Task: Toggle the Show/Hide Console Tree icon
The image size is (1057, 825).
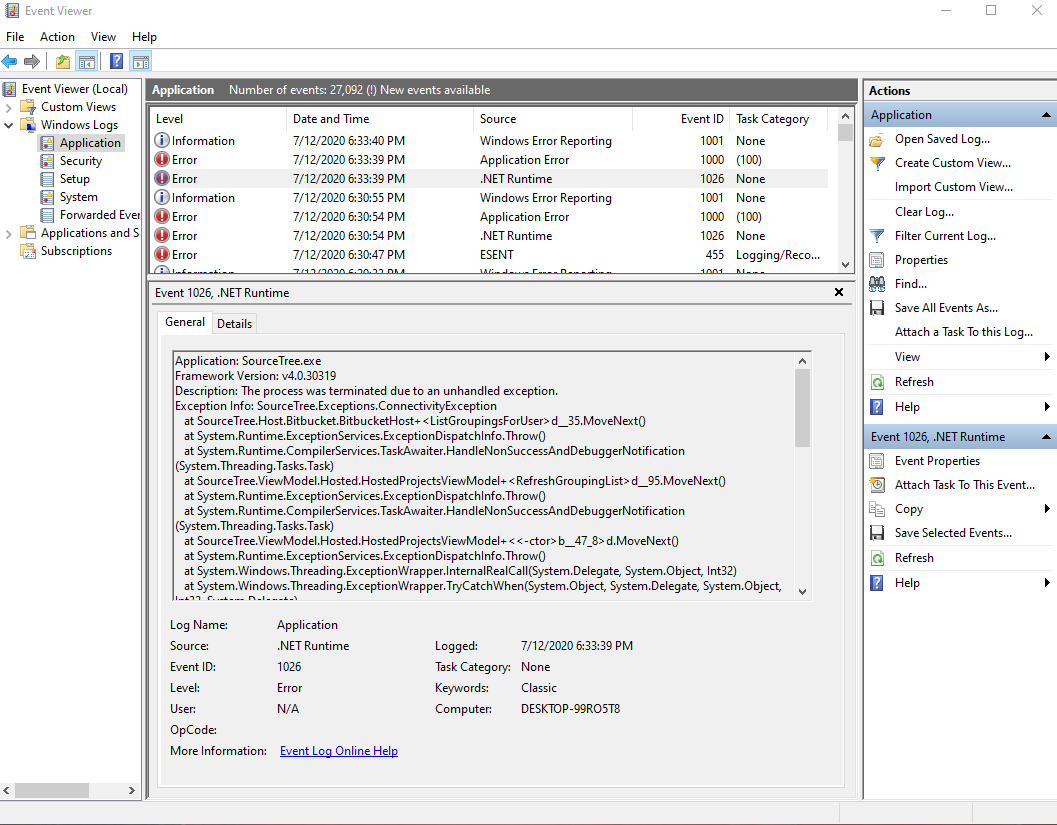Action: tap(87, 61)
